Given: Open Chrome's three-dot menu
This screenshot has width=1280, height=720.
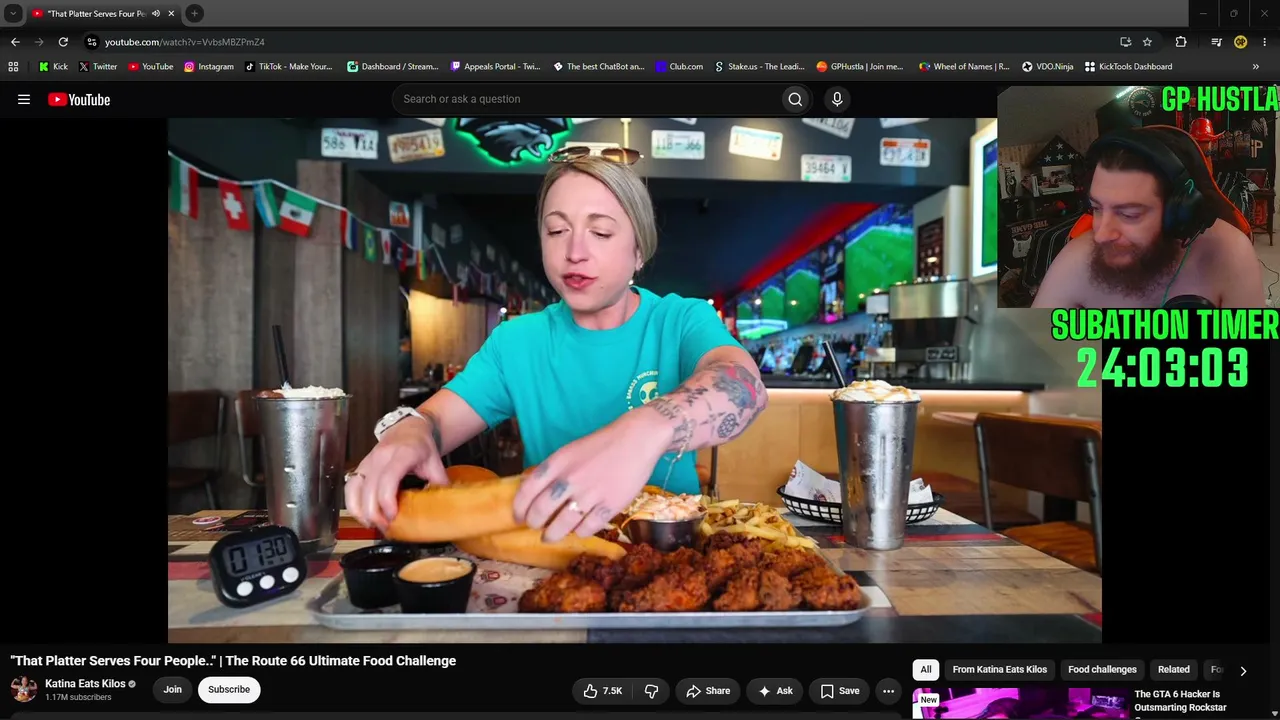Looking at the screenshot, I should tap(1265, 42).
